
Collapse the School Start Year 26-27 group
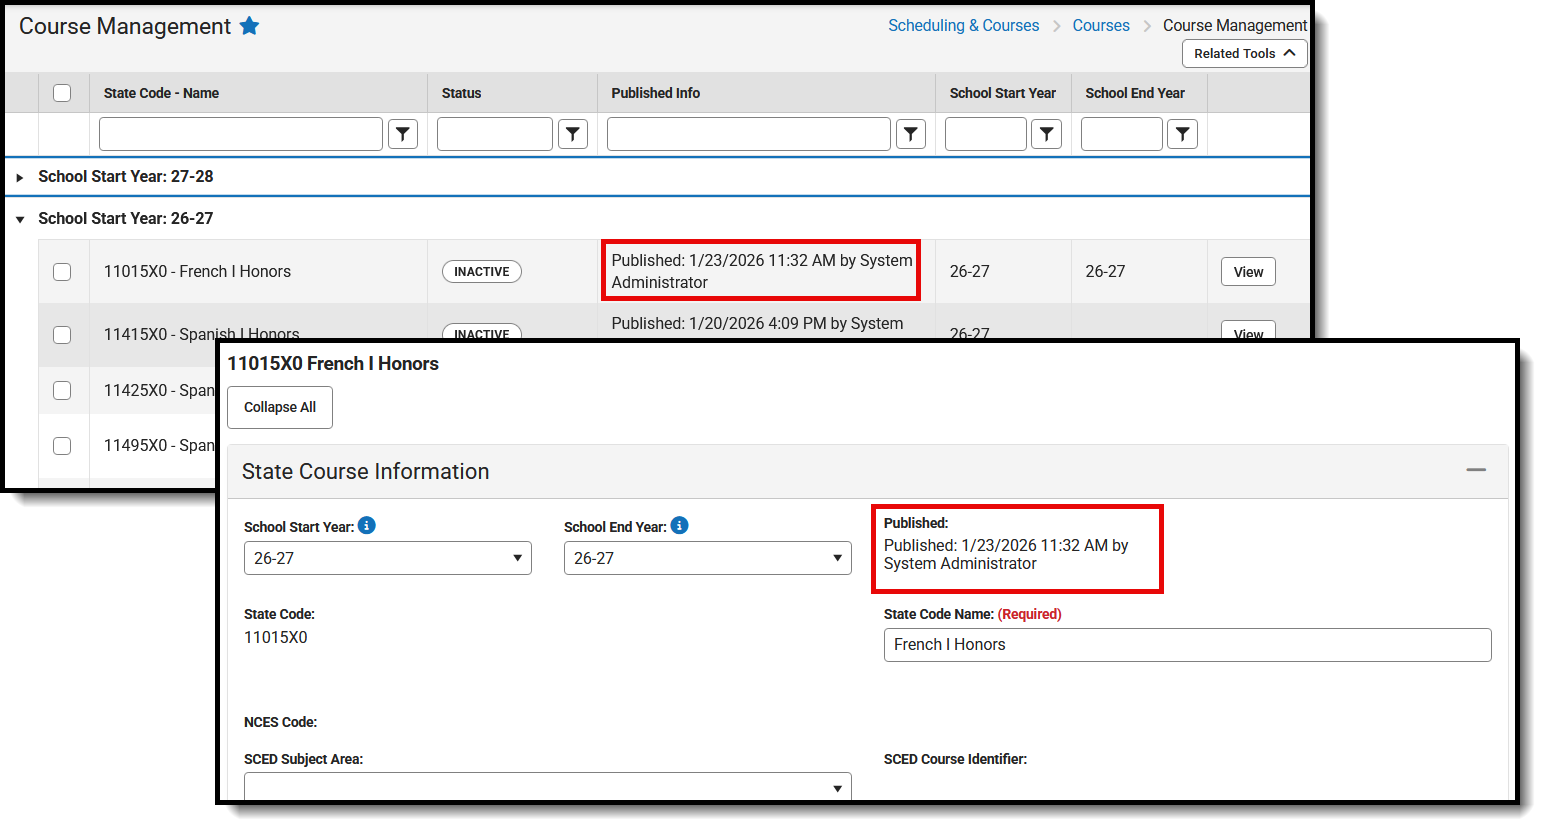(x=20, y=218)
